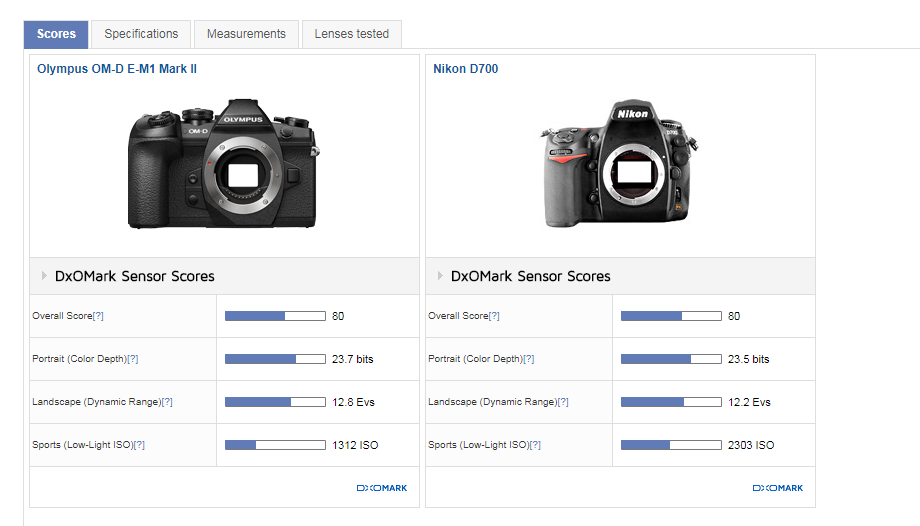Click the DxOMark logo in Nikon panel
This screenshot has width=920, height=526.
pyautogui.click(x=778, y=488)
